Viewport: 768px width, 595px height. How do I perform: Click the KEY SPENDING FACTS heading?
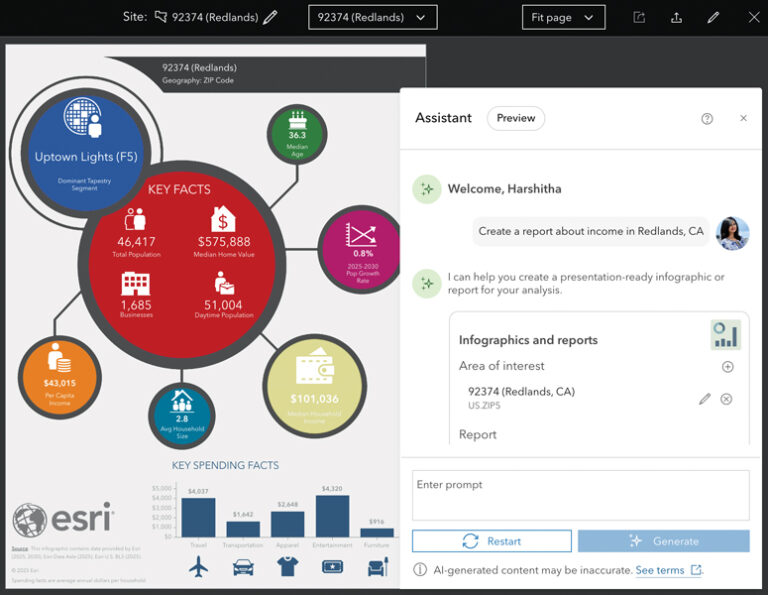click(x=225, y=465)
